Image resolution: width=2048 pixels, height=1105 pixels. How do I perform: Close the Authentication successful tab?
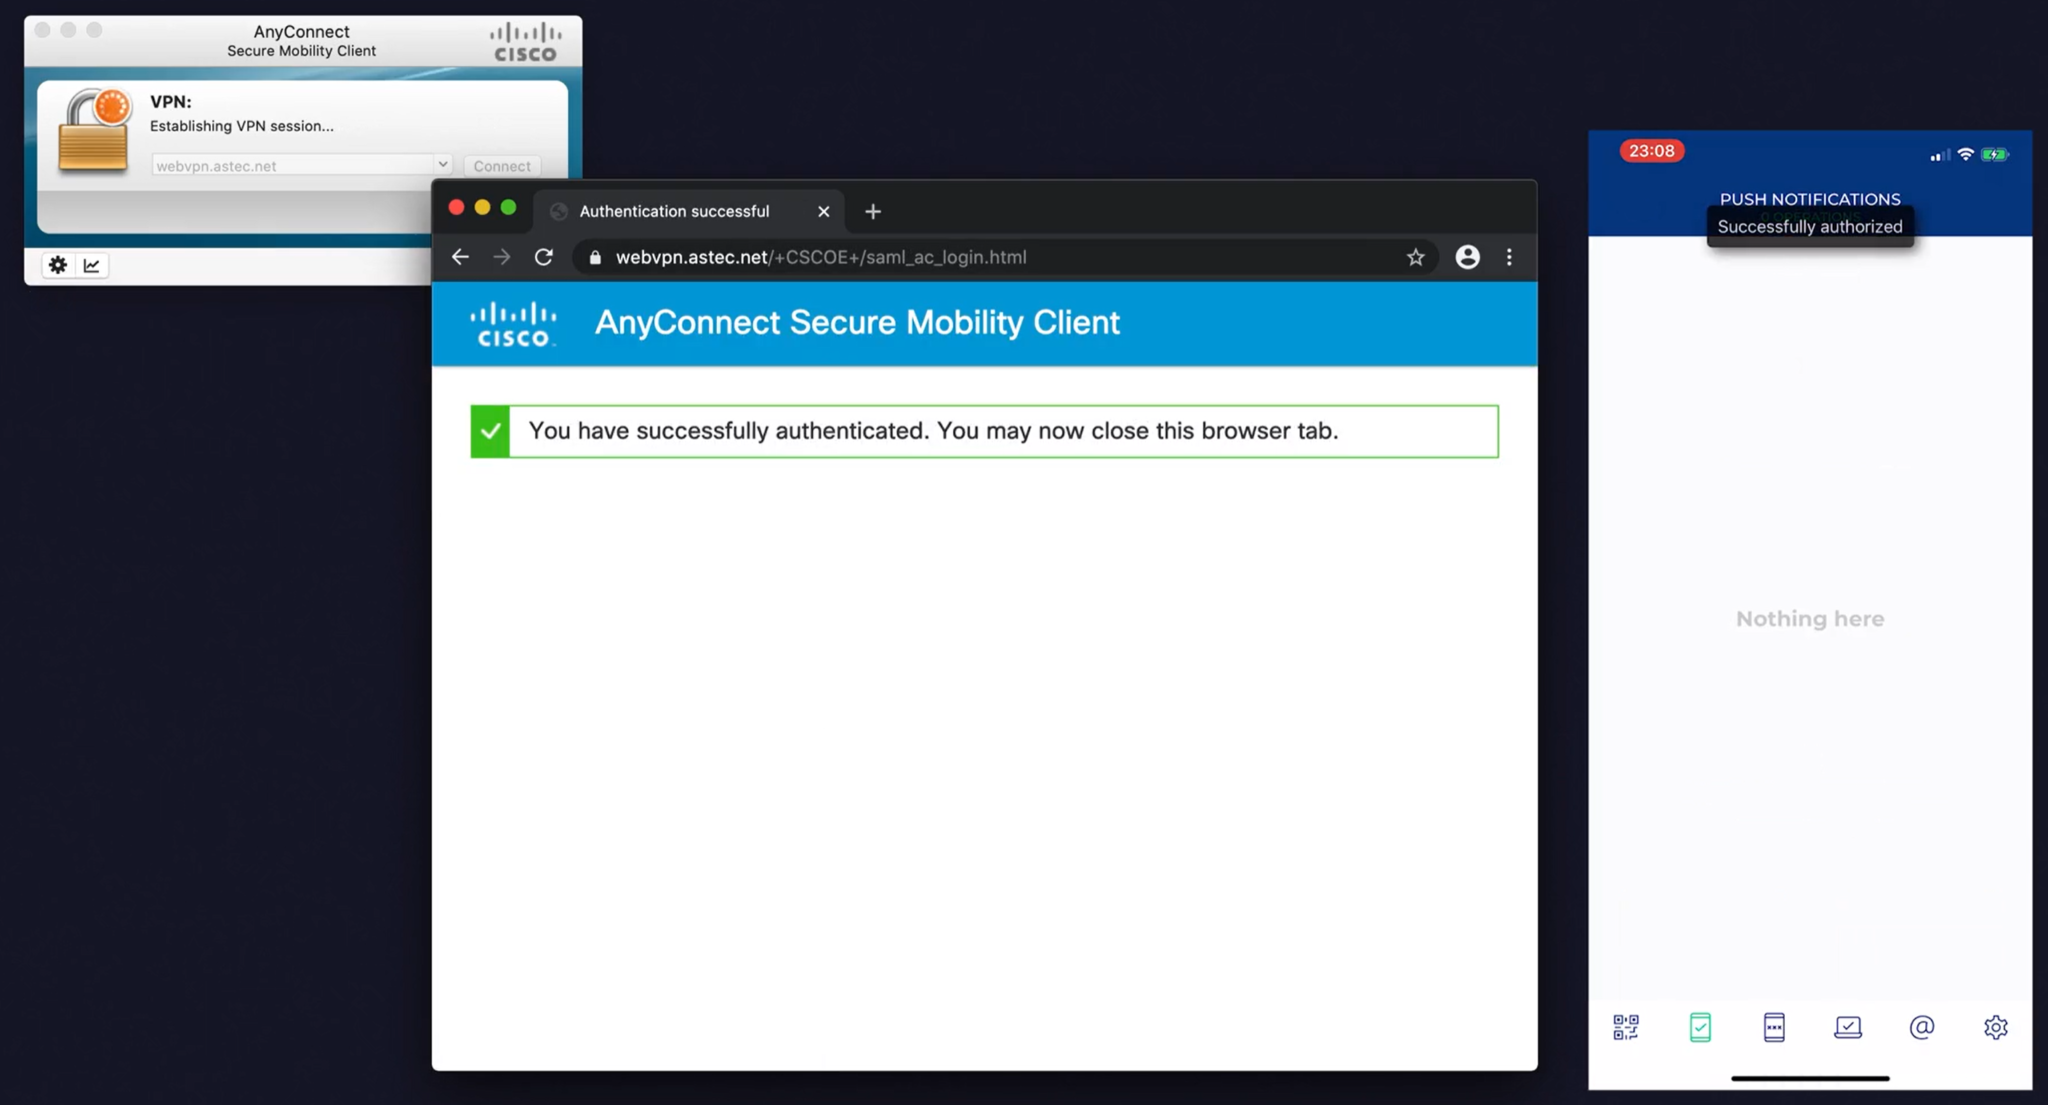tap(823, 211)
